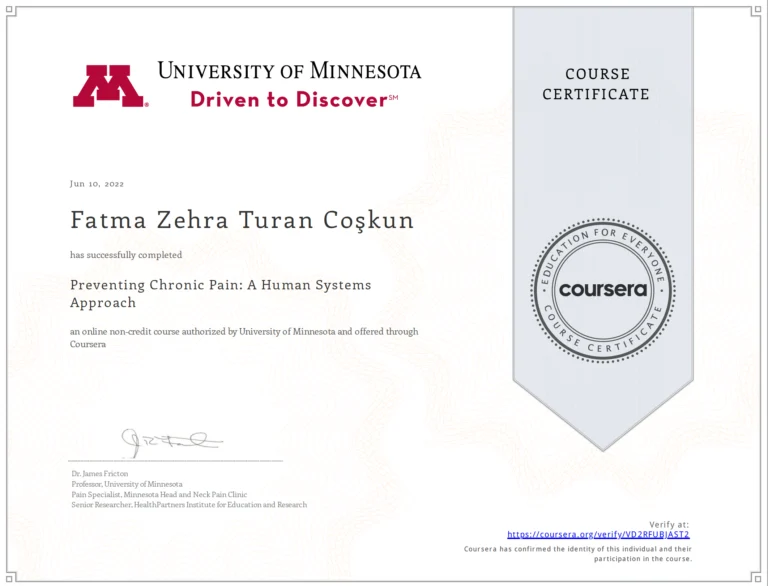The width and height of the screenshot is (768, 586).
Task: Click the 'has successfully completed' text
Action: [126, 255]
